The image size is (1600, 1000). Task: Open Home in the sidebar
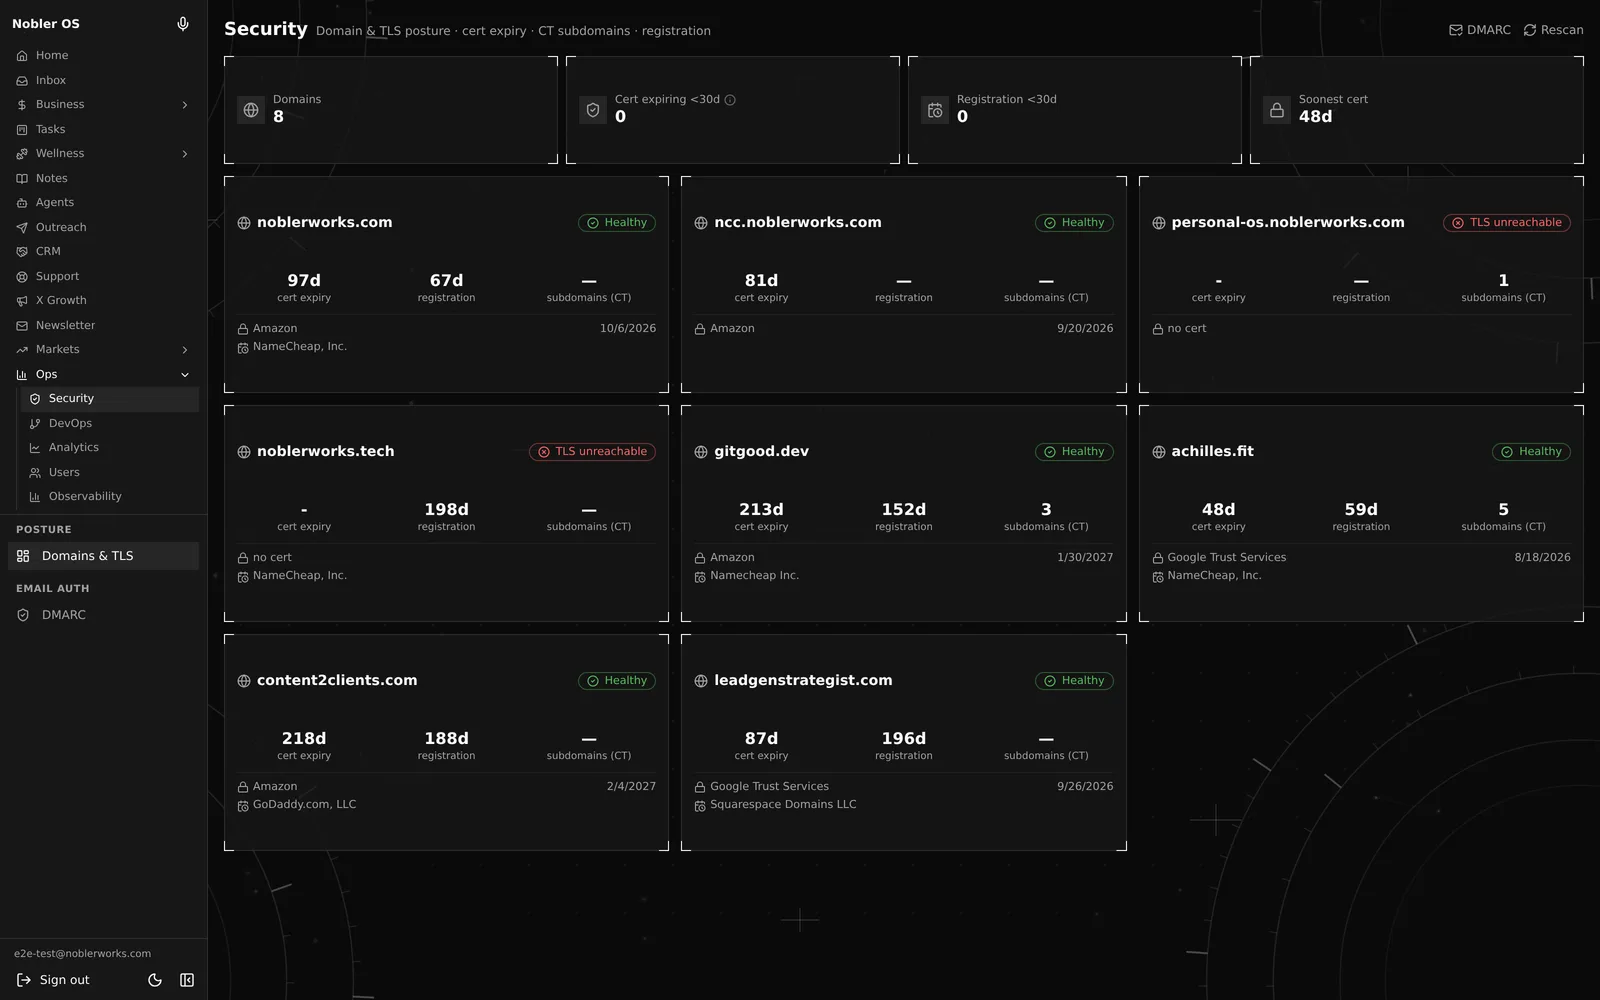click(x=104, y=55)
